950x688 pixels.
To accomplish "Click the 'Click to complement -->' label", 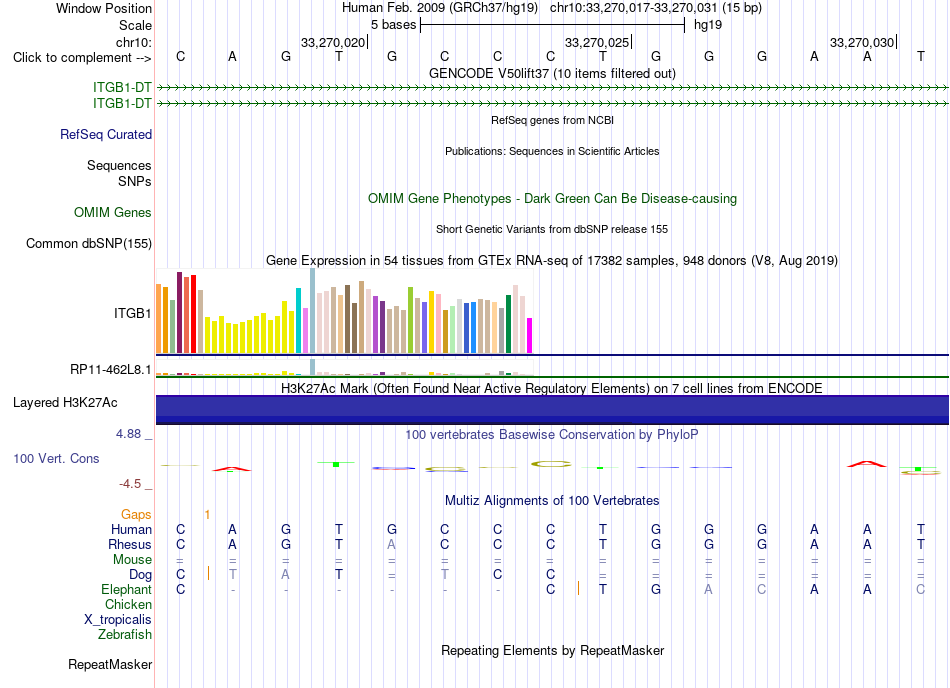I will 82,58.
